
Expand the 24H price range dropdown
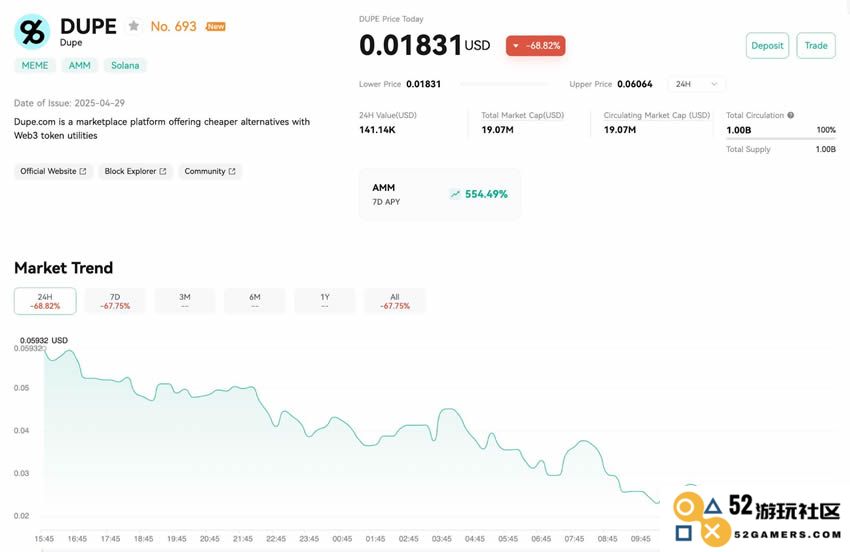697,84
